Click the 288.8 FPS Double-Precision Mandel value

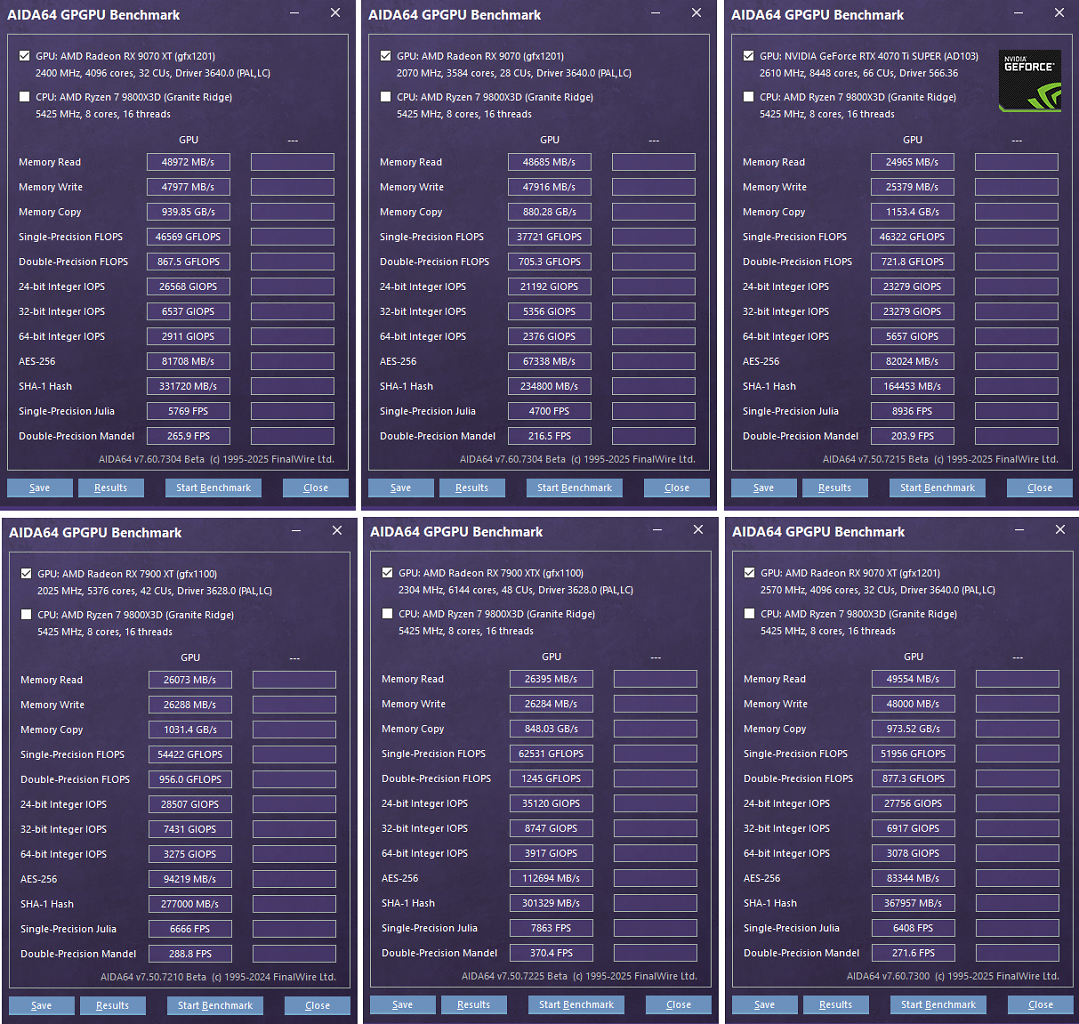[x=190, y=954]
